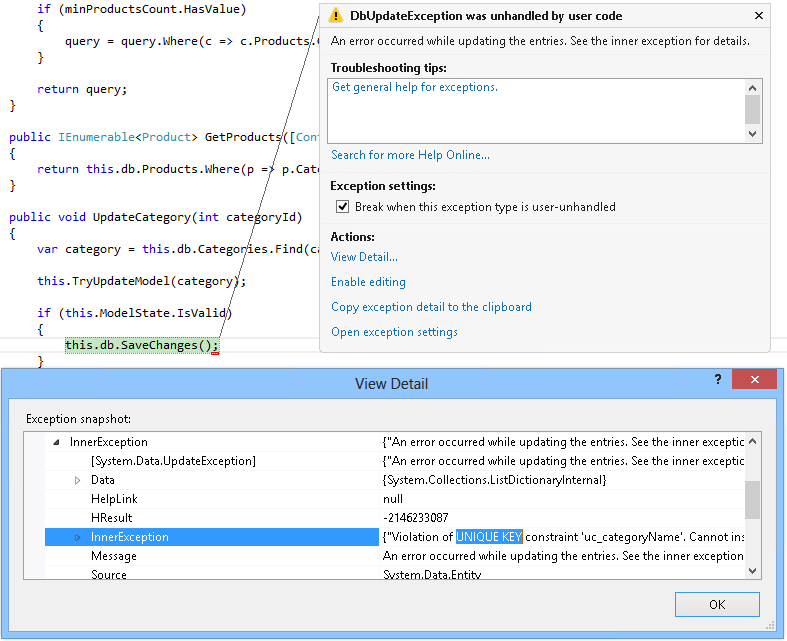Click the yellow warning icon in exception popup

pyautogui.click(x=336, y=16)
